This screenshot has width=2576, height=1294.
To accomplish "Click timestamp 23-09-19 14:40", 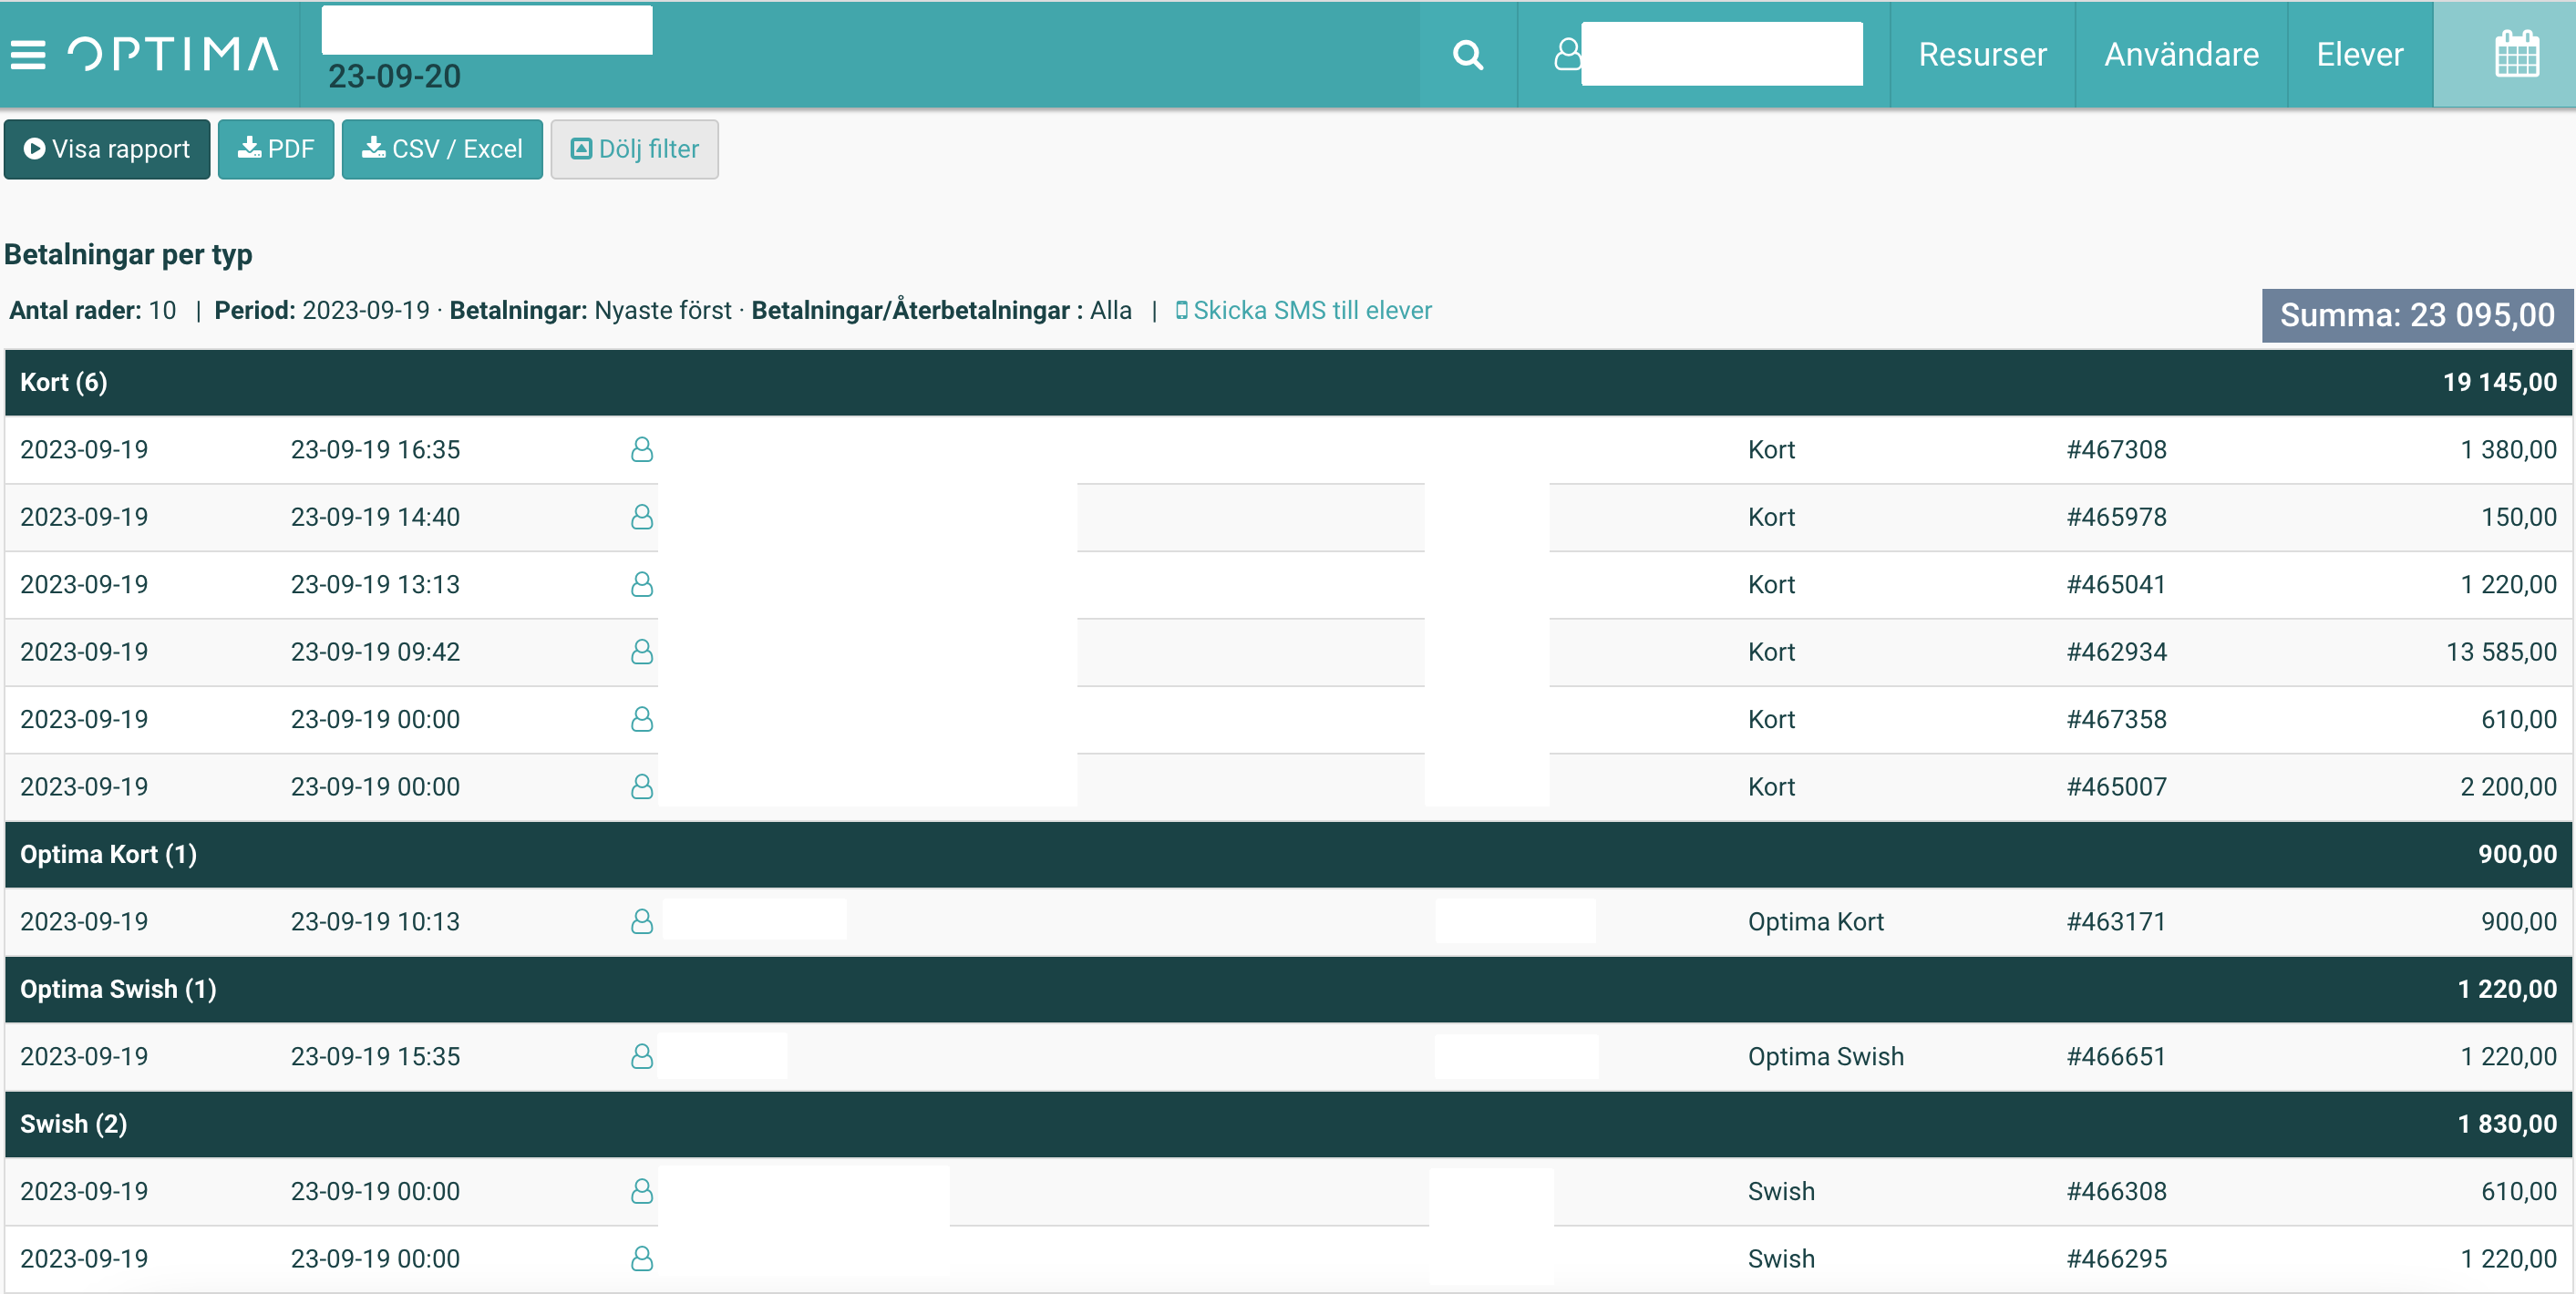I will (375, 517).
